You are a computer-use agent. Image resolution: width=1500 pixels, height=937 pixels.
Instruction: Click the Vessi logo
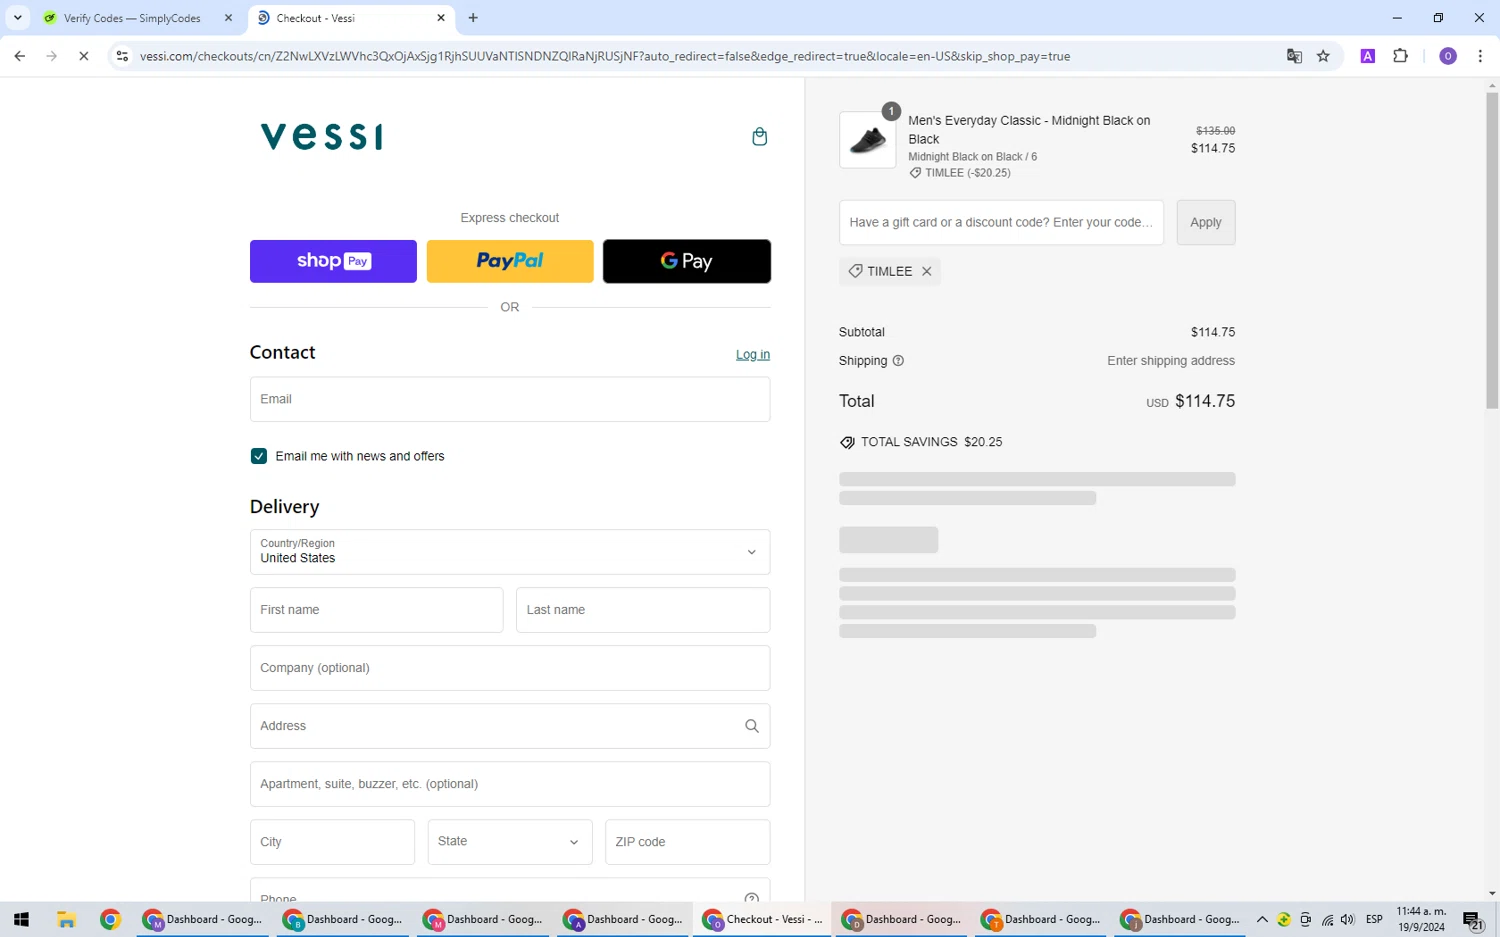pyautogui.click(x=321, y=136)
